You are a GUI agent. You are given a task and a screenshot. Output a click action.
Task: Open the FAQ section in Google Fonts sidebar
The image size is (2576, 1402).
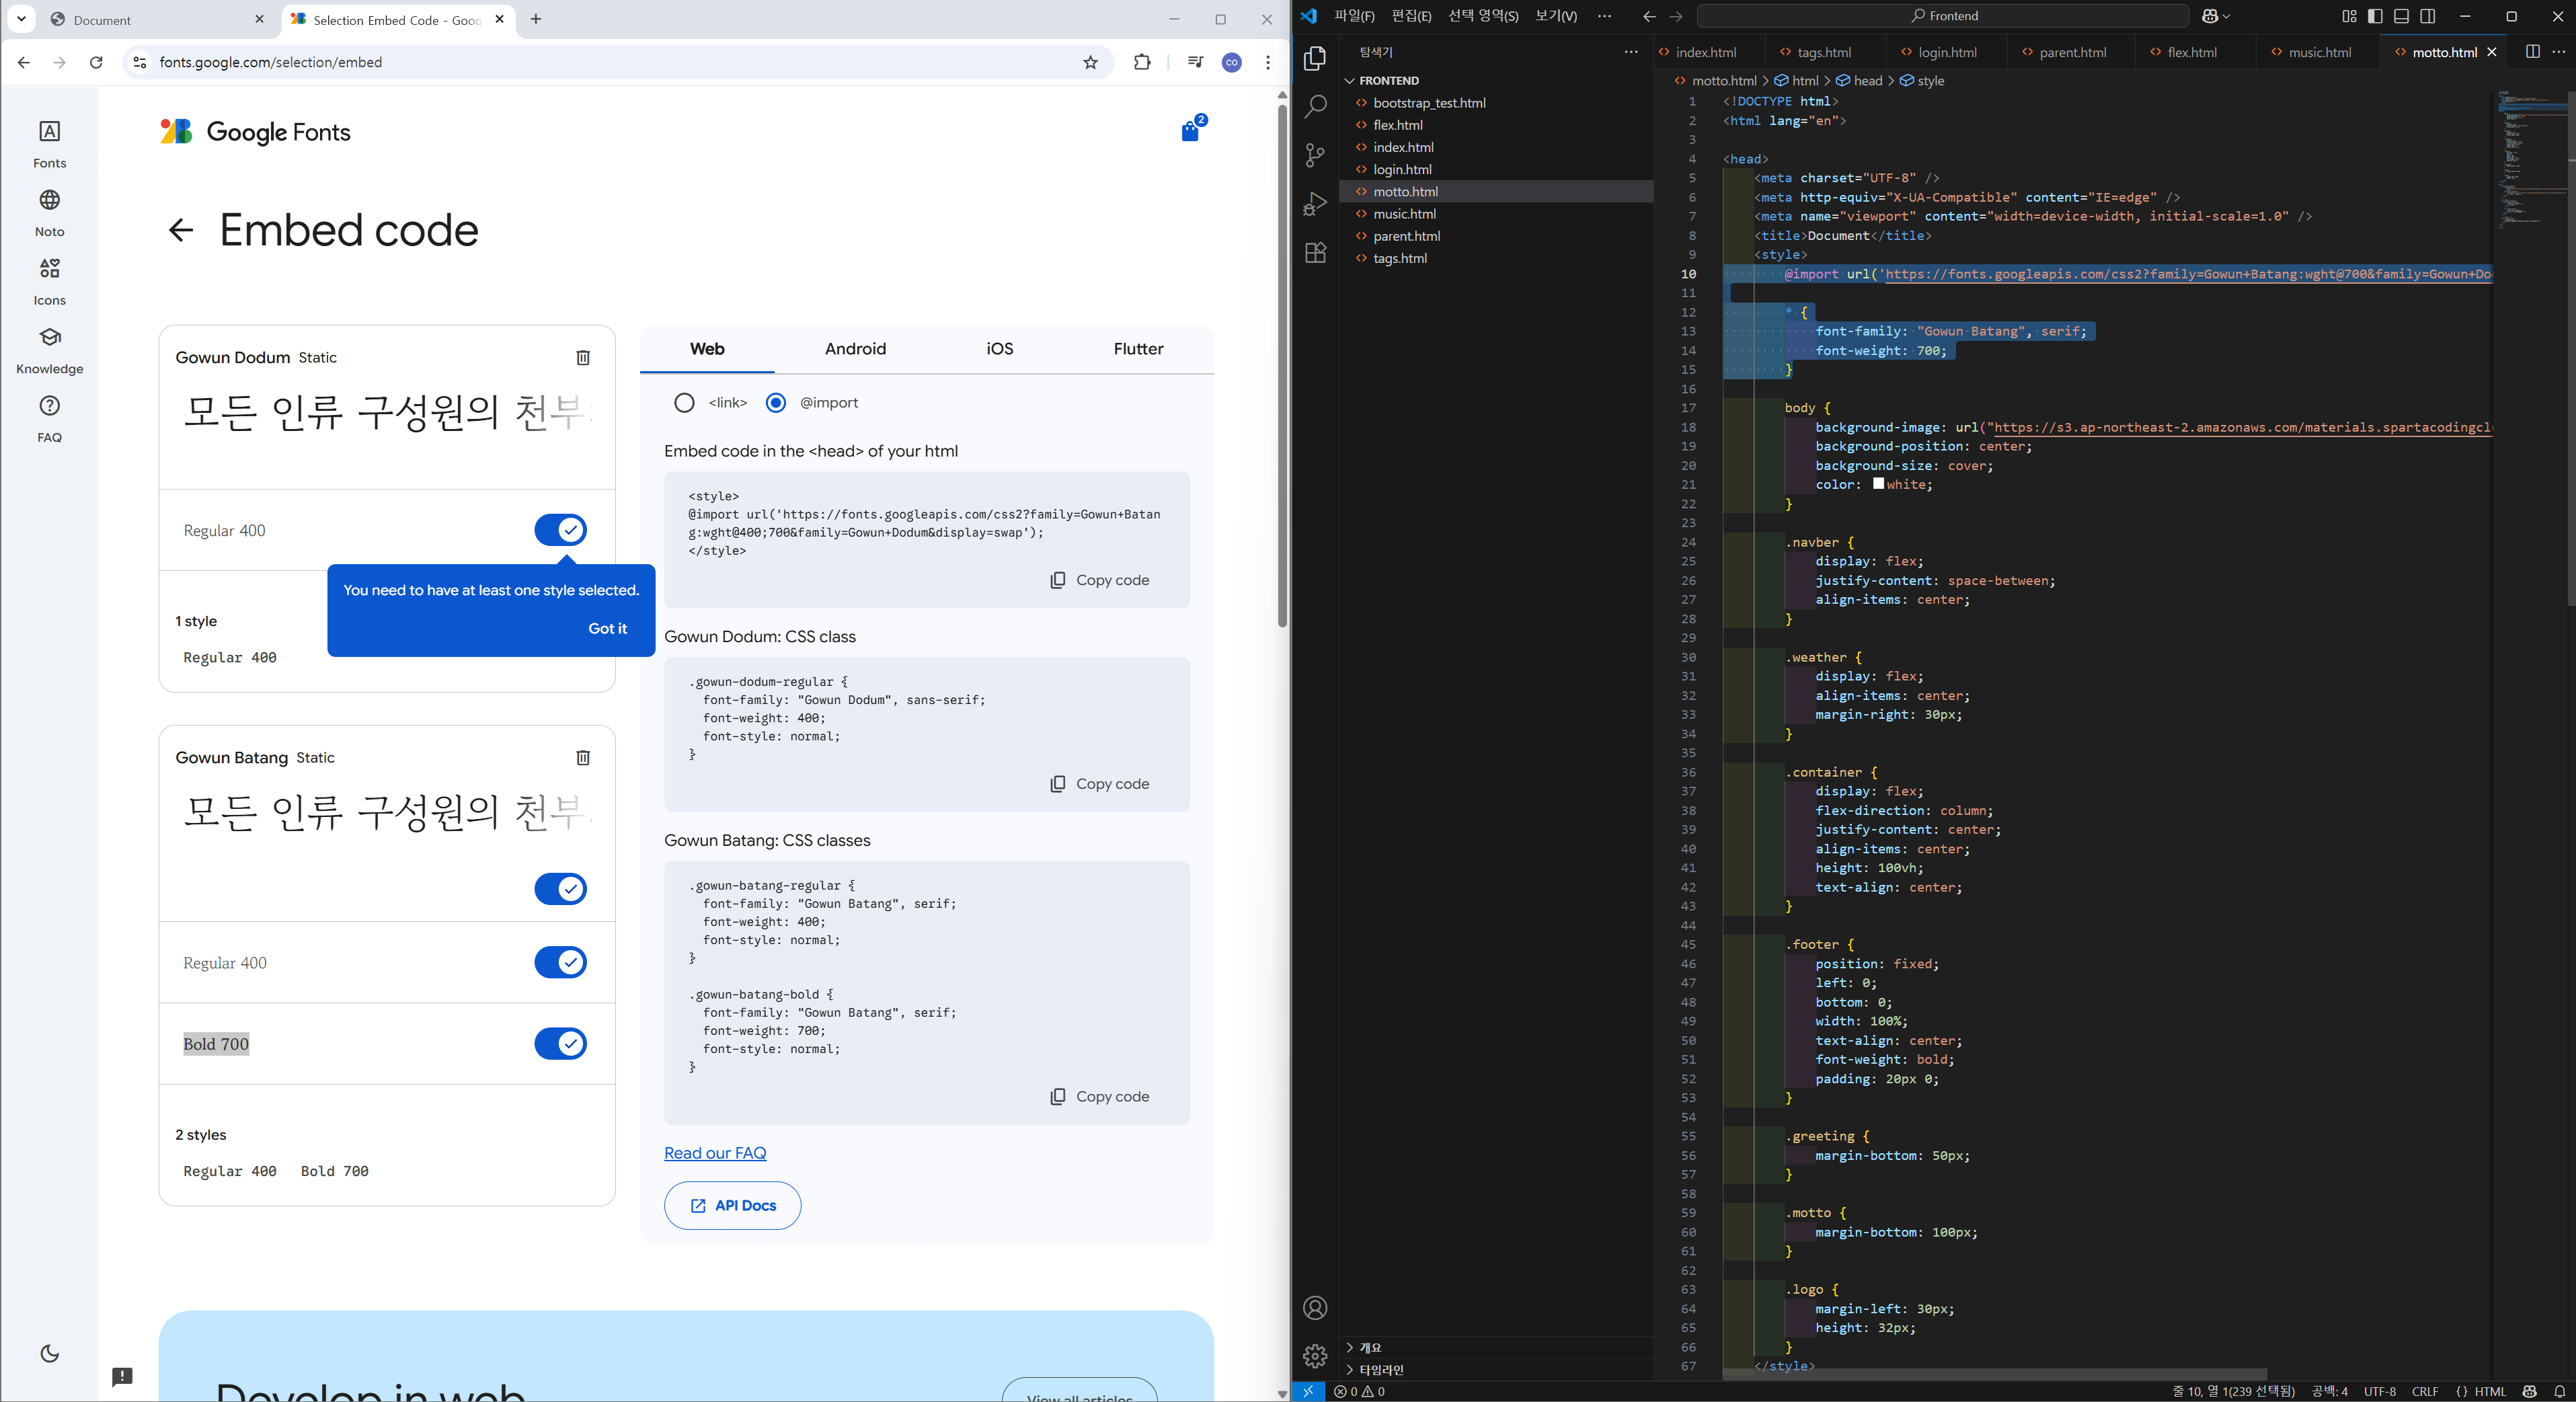click(49, 419)
